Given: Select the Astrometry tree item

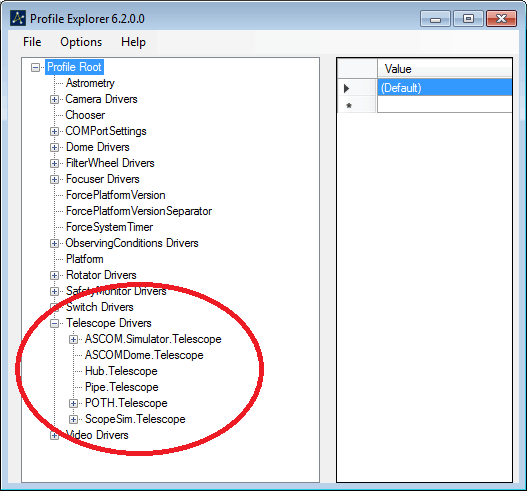Looking at the screenshot, I should [x=90, y=83].
